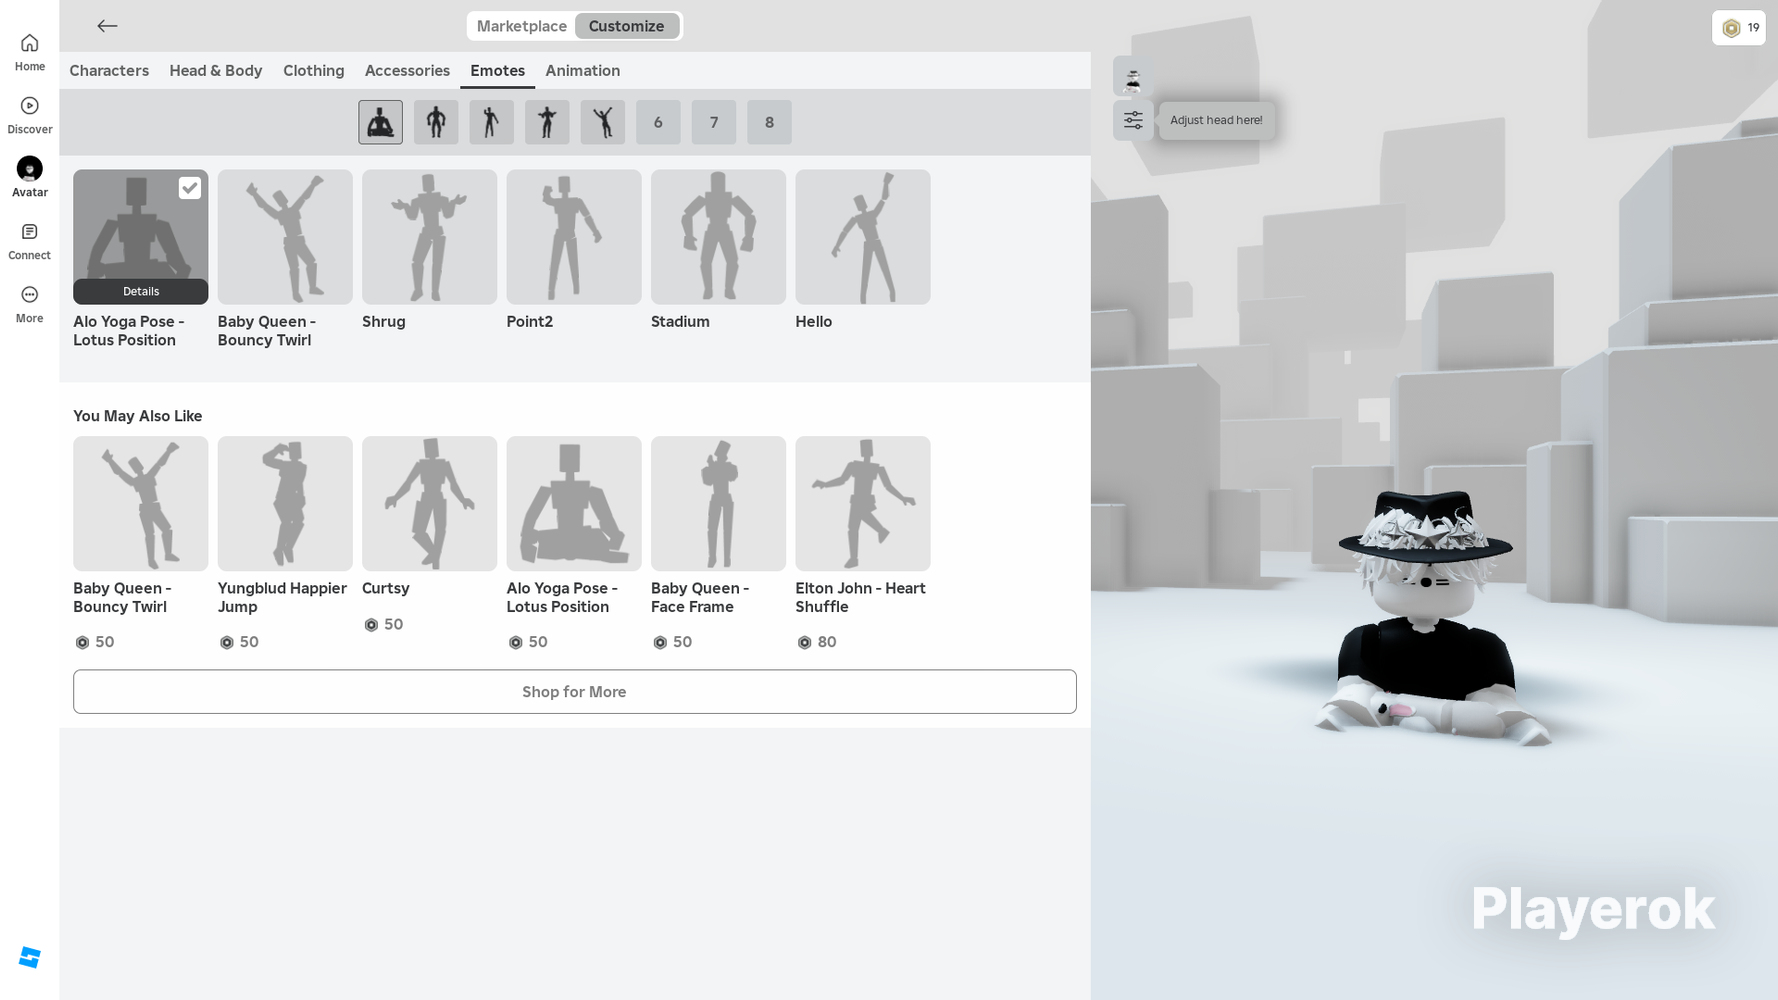Screen dimensions: 1778x1000
Task: Open the Avatar sidebar icon
Action: (30, 178)
